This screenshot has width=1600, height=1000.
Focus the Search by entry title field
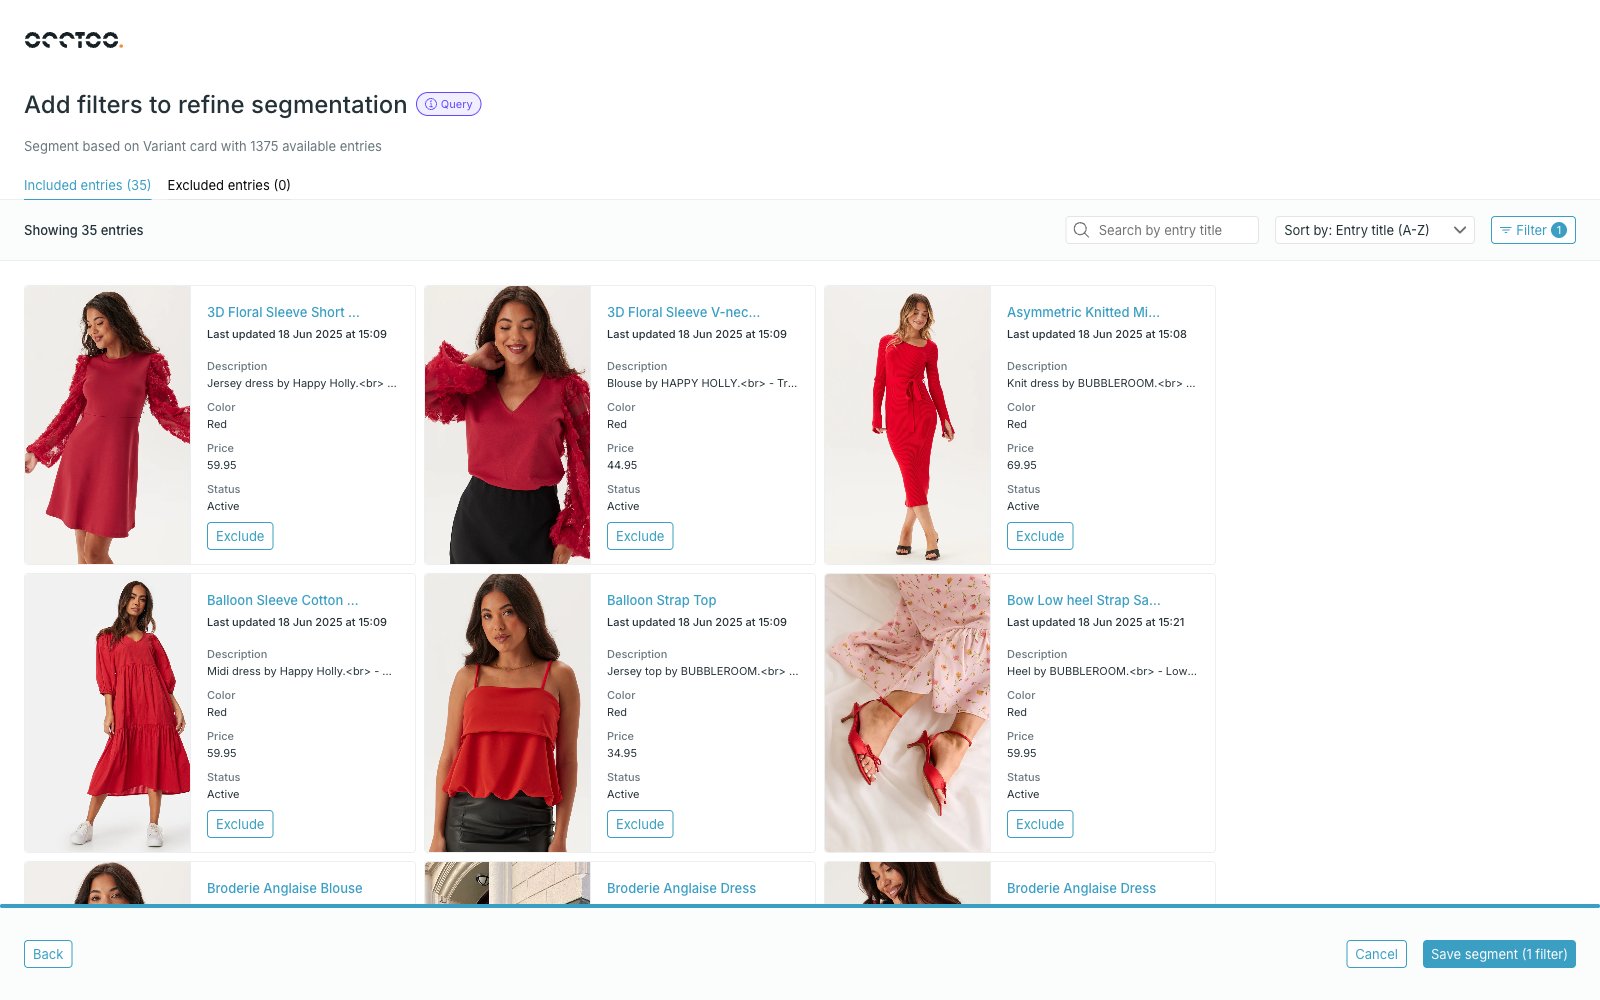pyautogui.click(x=1162, y=230)
